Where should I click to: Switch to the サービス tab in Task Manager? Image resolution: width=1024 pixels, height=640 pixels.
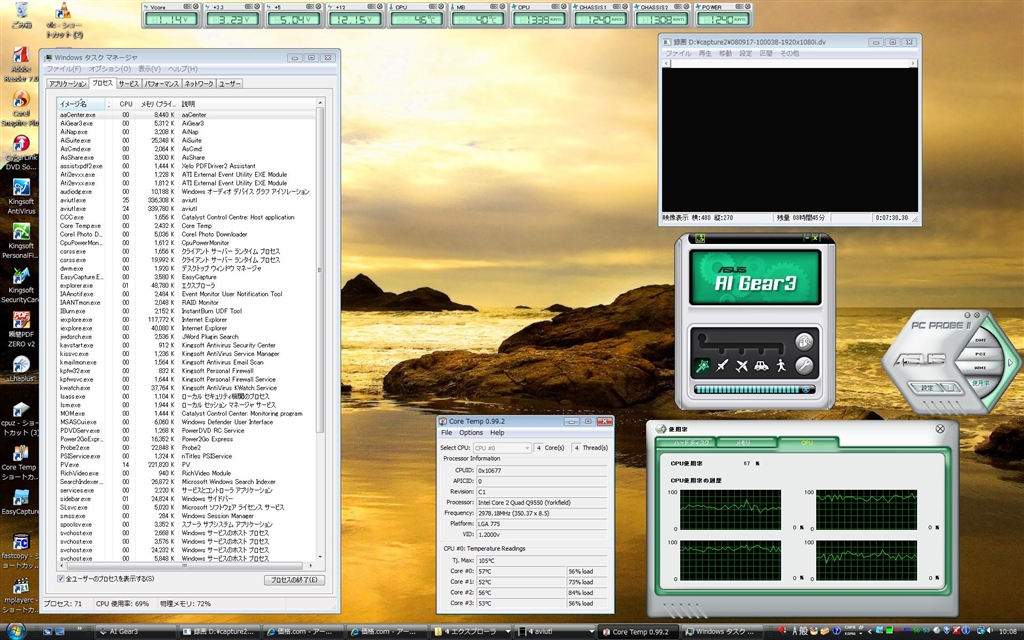(x=129, y=84)
